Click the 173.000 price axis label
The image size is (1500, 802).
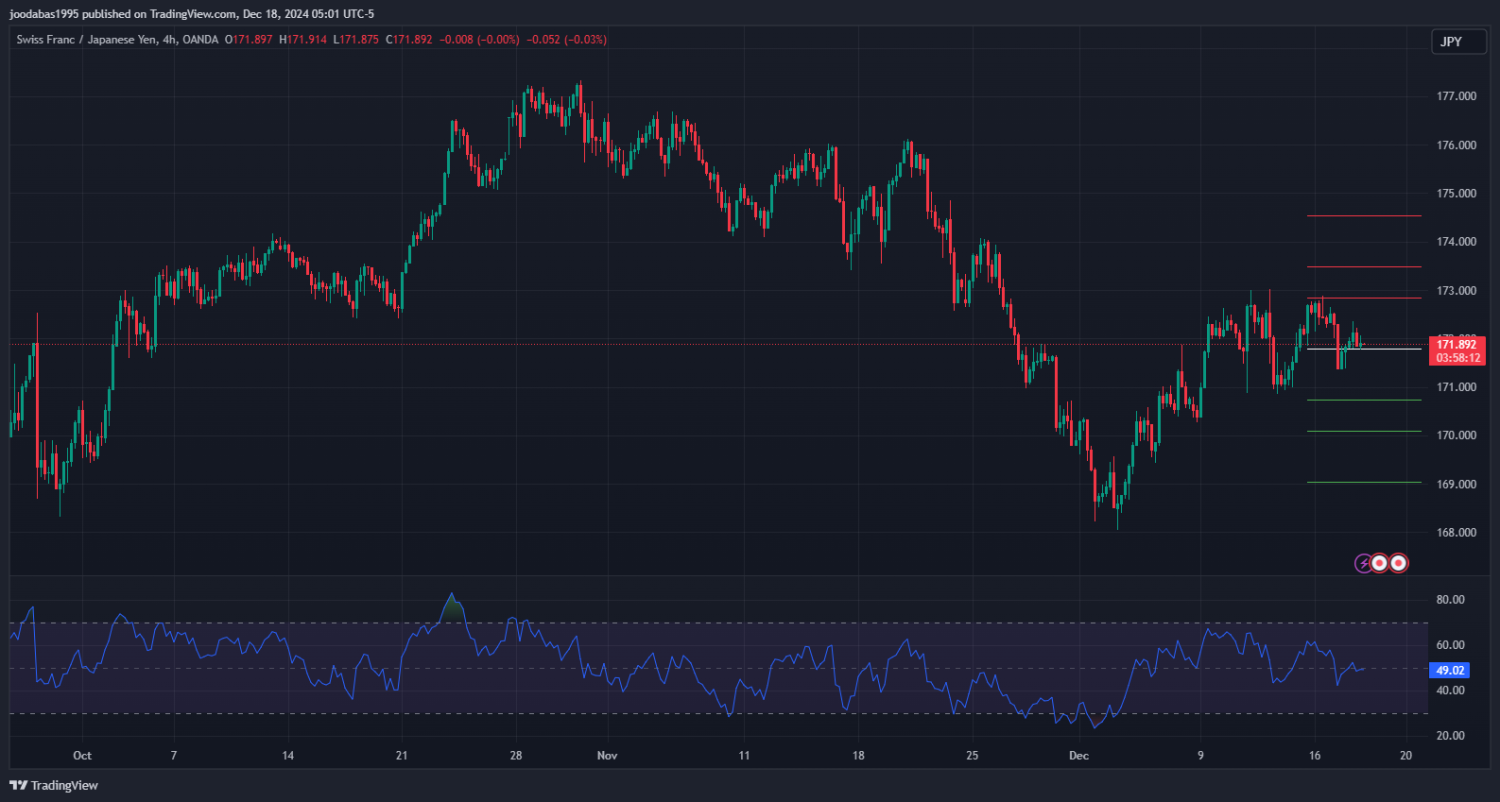1456,291
